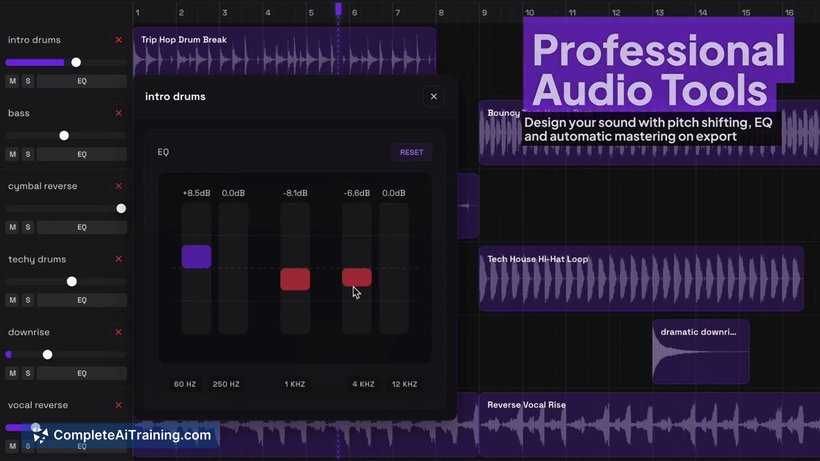Click the 250 Hz EQ band column
Screen dimensions: 820x461
click(233, 268)
